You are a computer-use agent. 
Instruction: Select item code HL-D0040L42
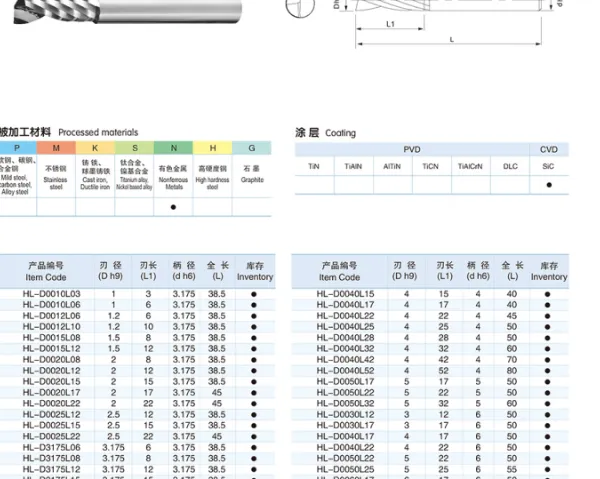(x=346, y=360)
